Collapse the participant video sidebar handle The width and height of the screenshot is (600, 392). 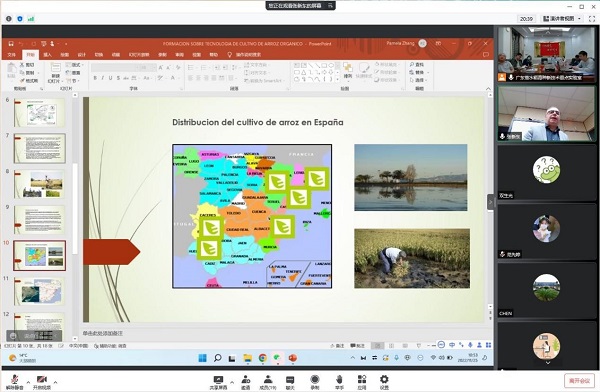point(490,202)
